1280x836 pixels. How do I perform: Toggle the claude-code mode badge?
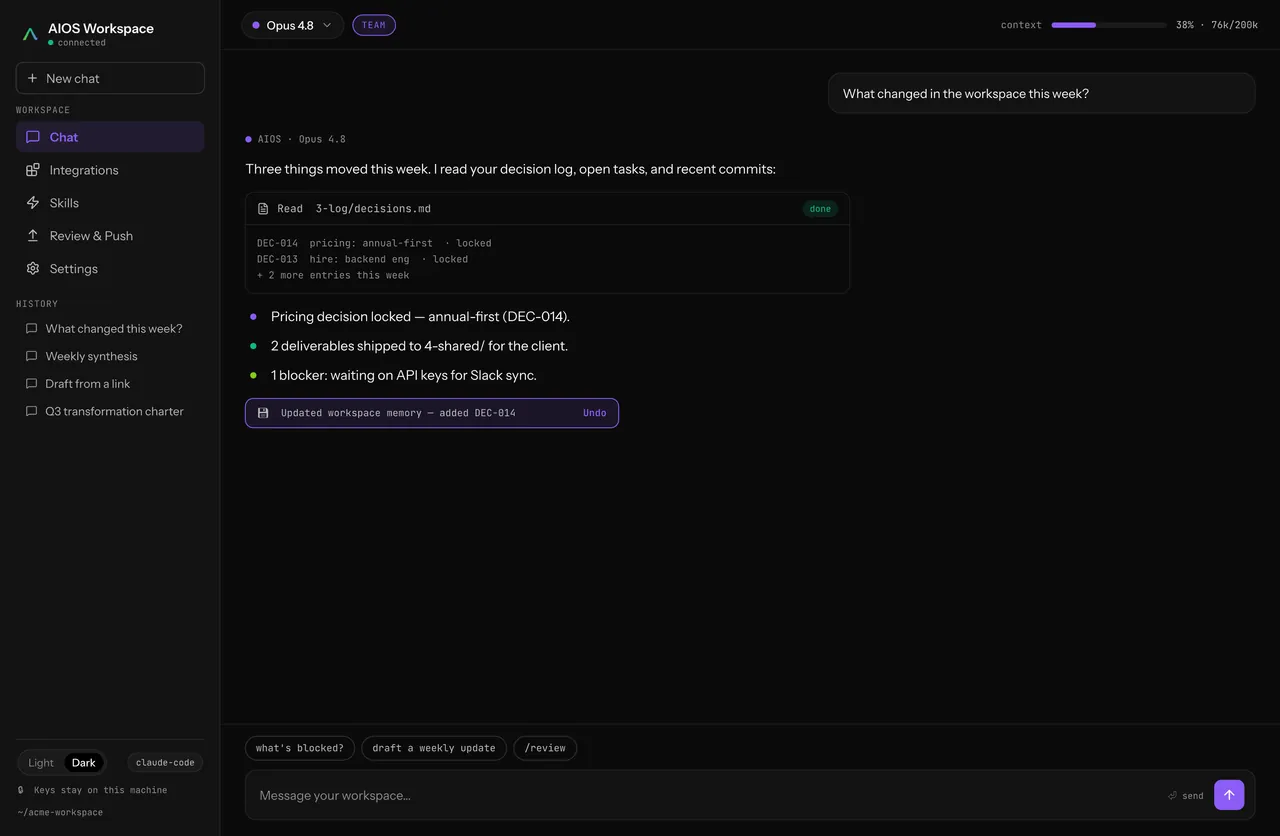165,763
